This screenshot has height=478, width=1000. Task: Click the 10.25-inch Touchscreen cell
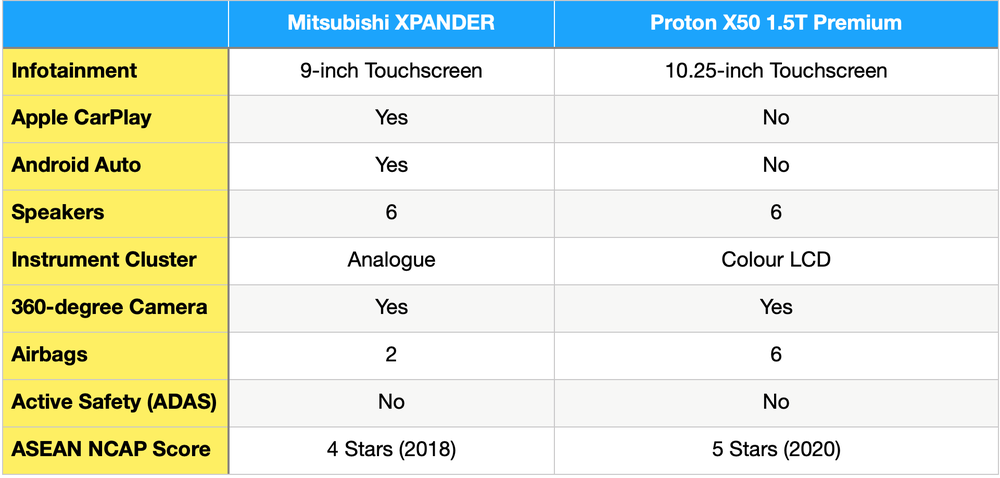[x=775, y=71]
